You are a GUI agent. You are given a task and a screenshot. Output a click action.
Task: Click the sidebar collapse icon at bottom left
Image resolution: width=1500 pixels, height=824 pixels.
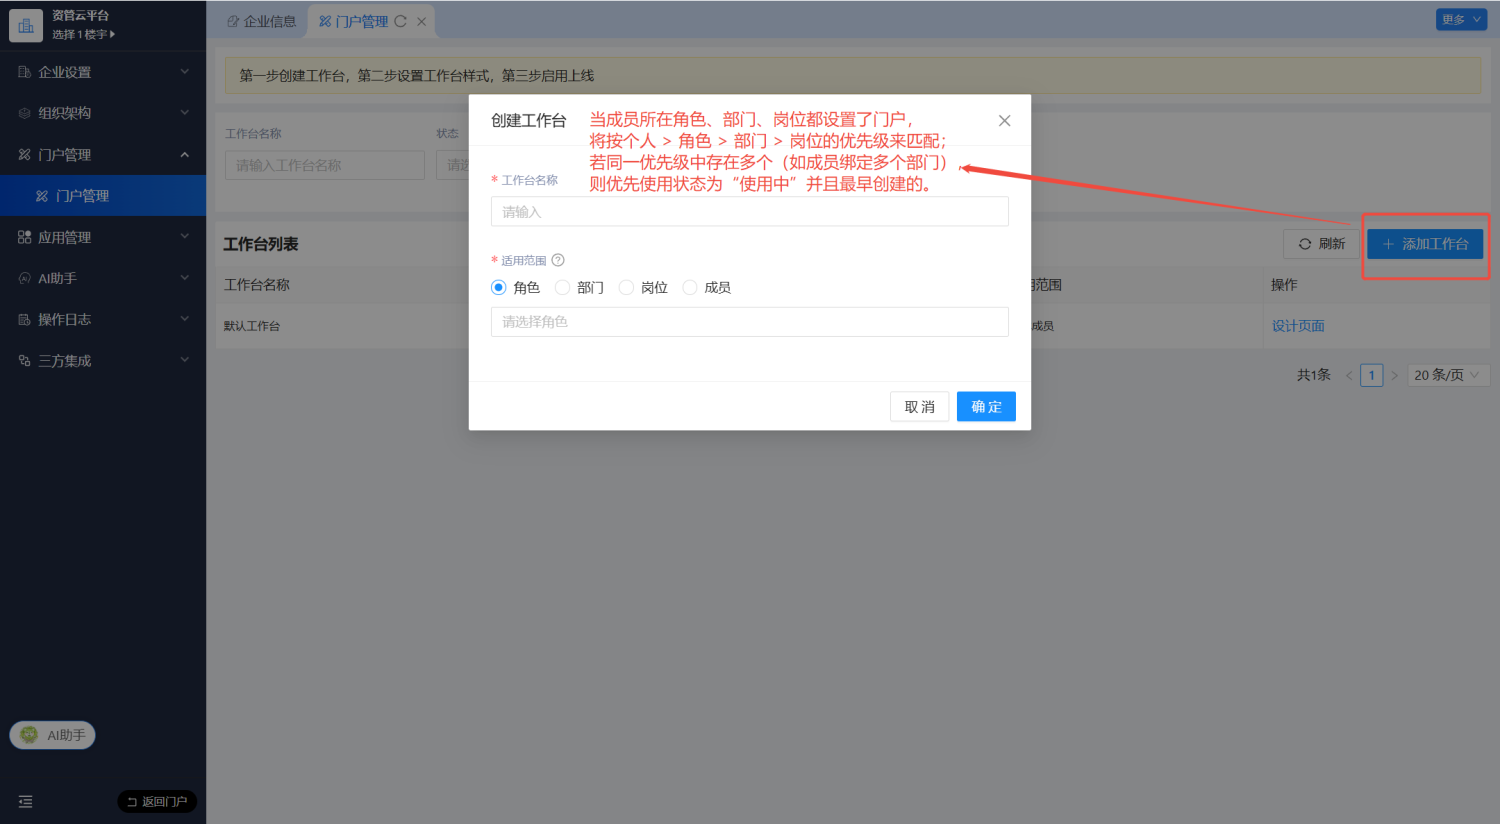26,801
